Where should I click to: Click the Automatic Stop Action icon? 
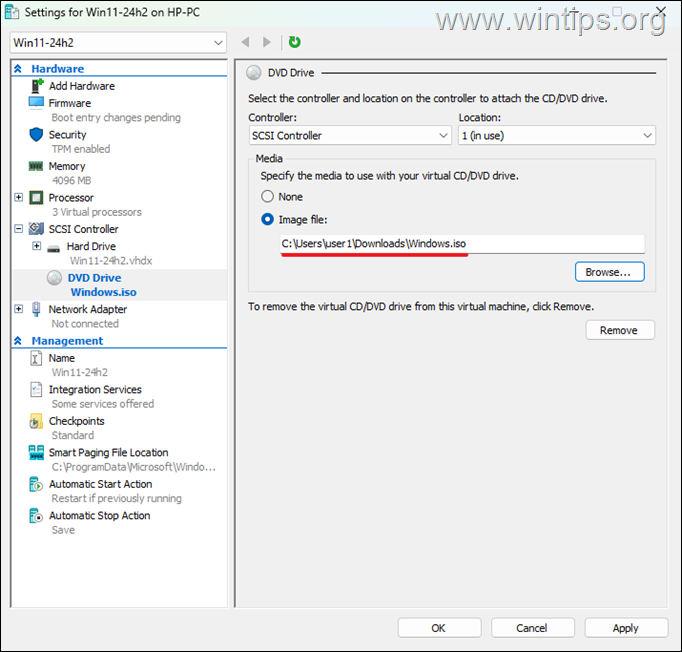coord(36,515)
